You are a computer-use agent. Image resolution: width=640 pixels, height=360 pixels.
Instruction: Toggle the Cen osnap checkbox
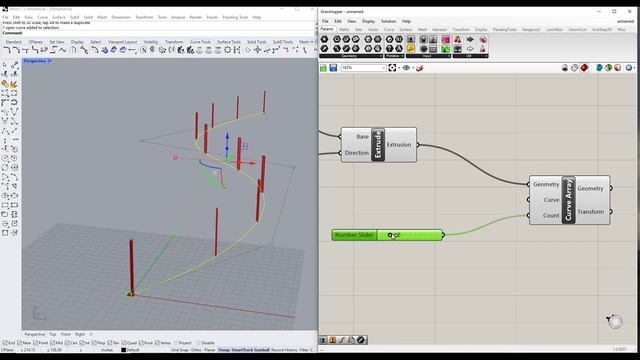pos(67,343)
